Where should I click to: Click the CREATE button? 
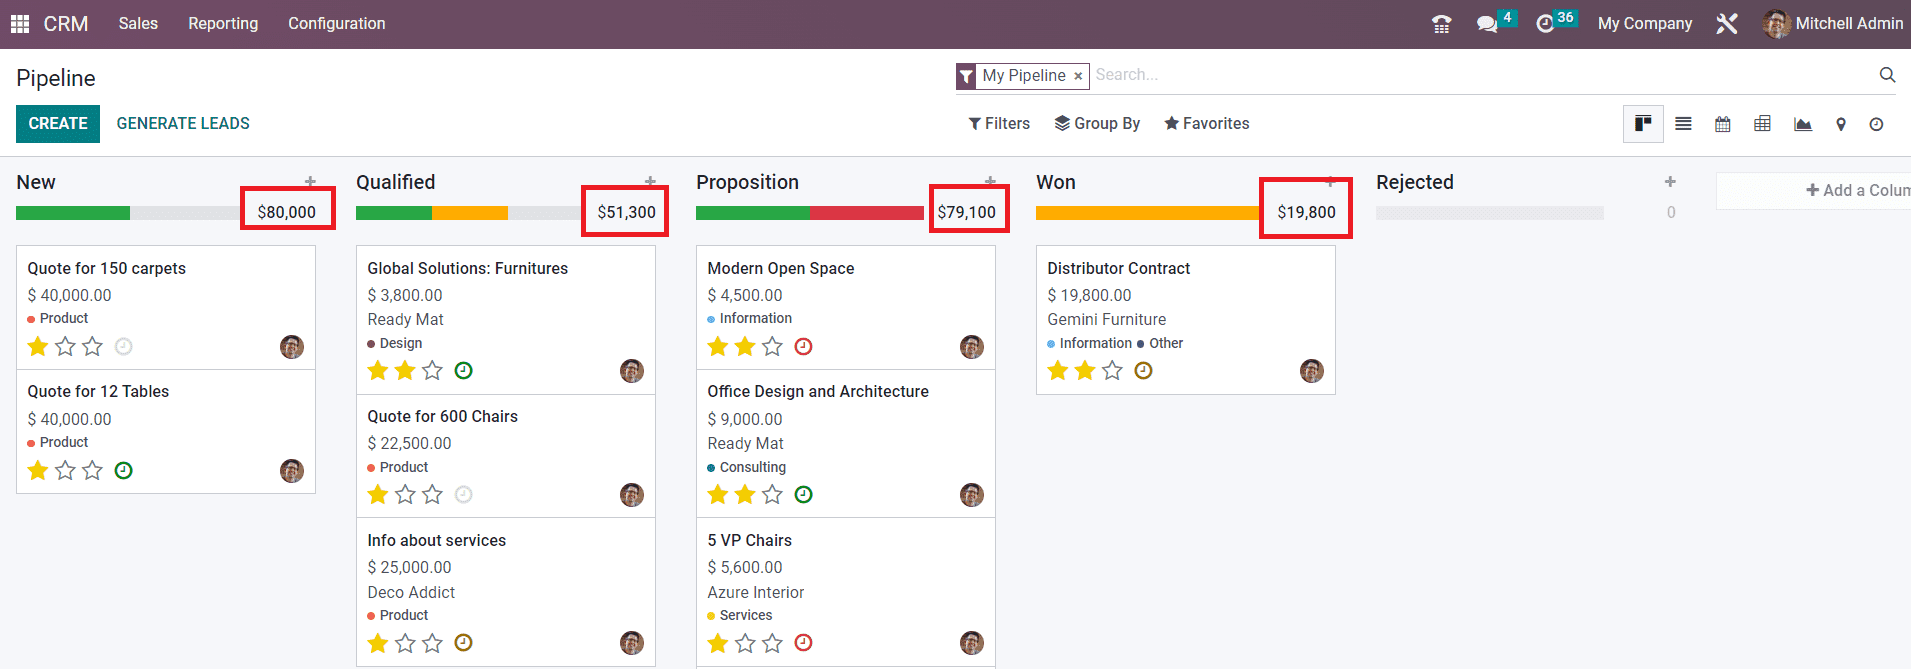click(x=58, y=124)
